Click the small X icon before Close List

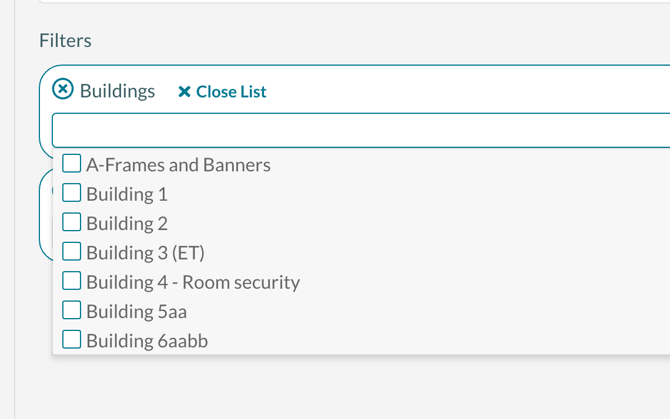point(184,92)
